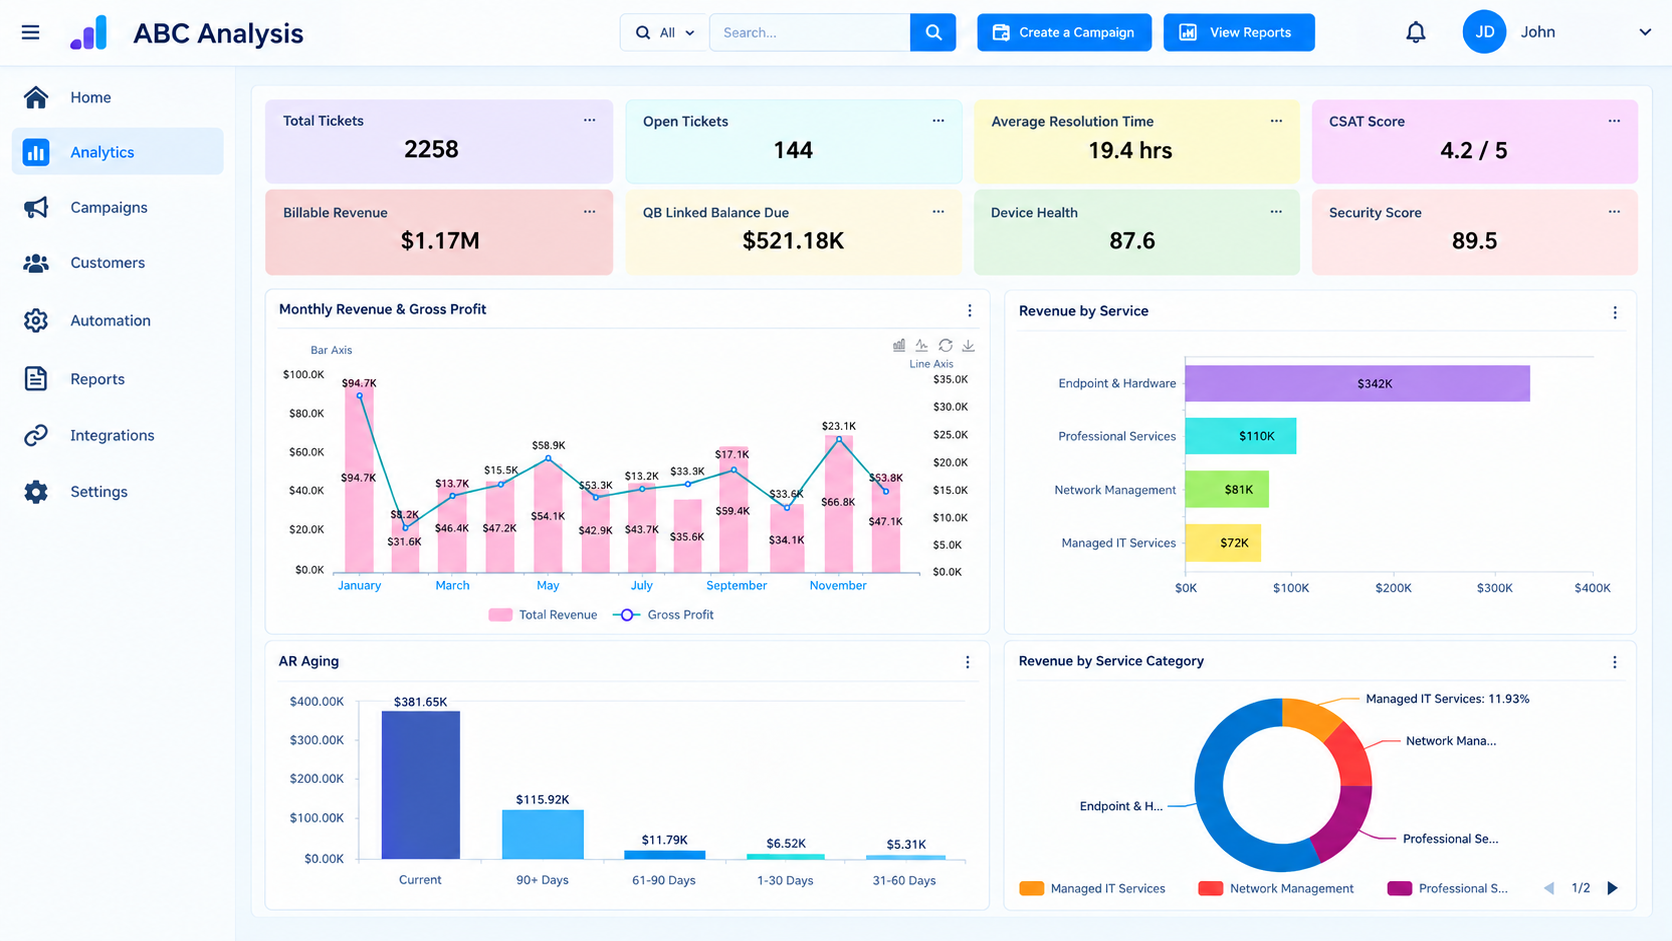Go to previous legend page arrow
The width and height of the screenshot is (1672, 941).
click(1549, 888)
